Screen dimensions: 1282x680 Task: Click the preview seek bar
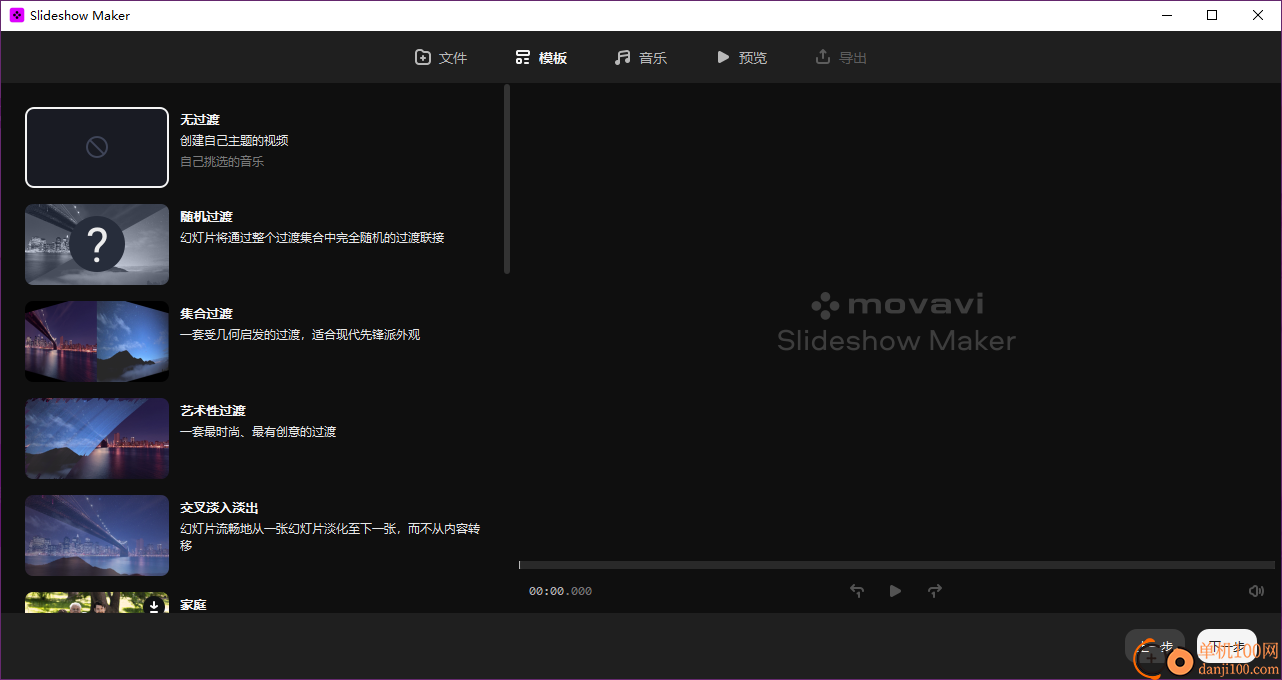[897, 565]
